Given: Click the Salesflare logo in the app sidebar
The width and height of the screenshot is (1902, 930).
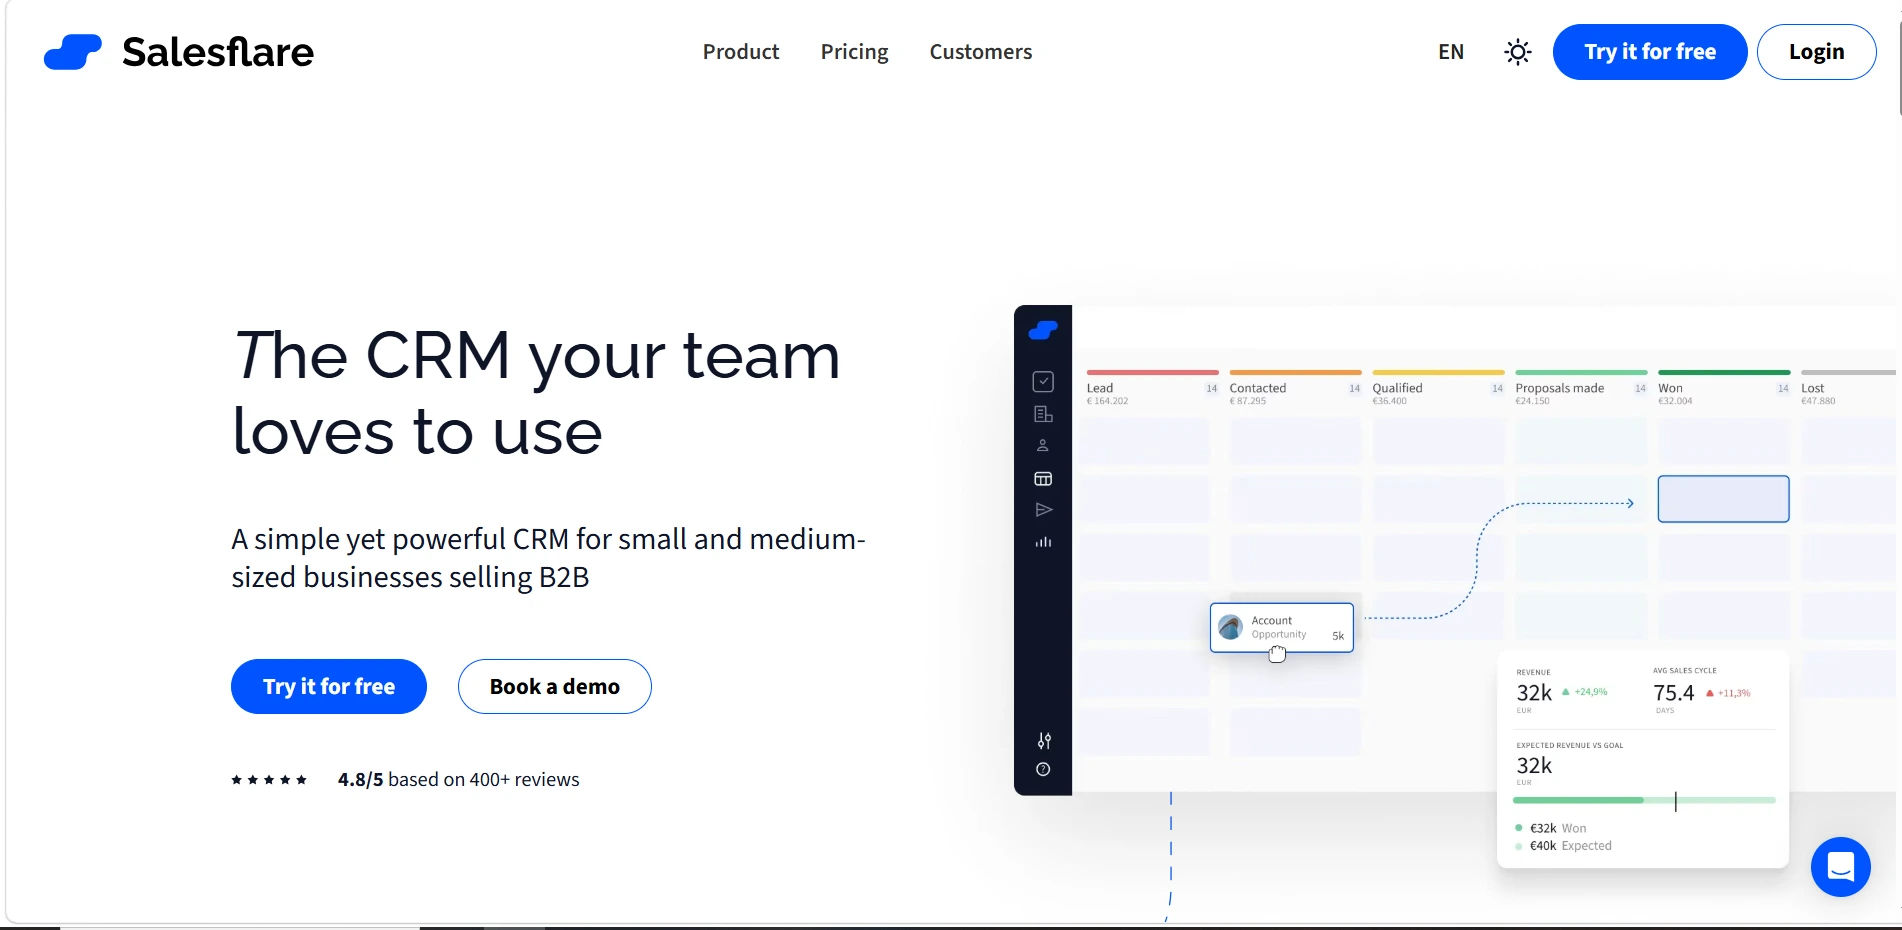Looking at the screenshot, I should [1043, 330].
